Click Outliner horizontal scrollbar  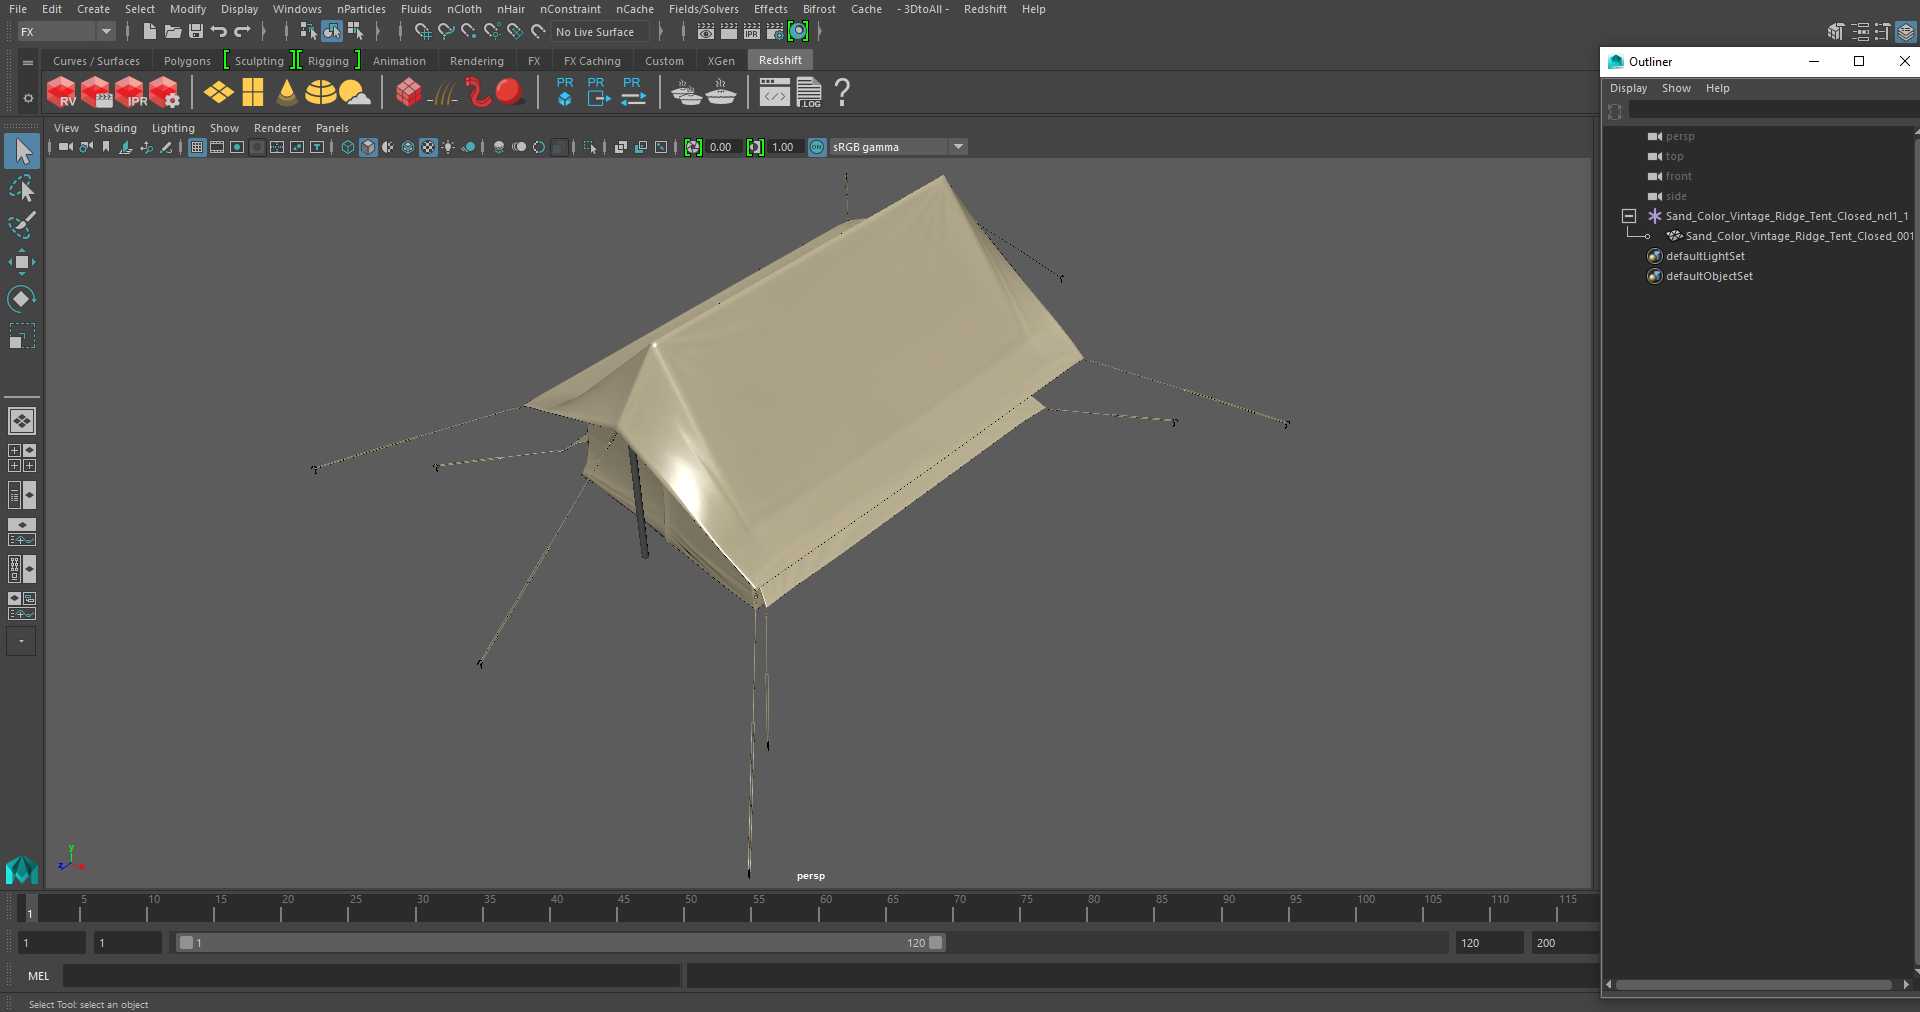tap(1754, 985)
